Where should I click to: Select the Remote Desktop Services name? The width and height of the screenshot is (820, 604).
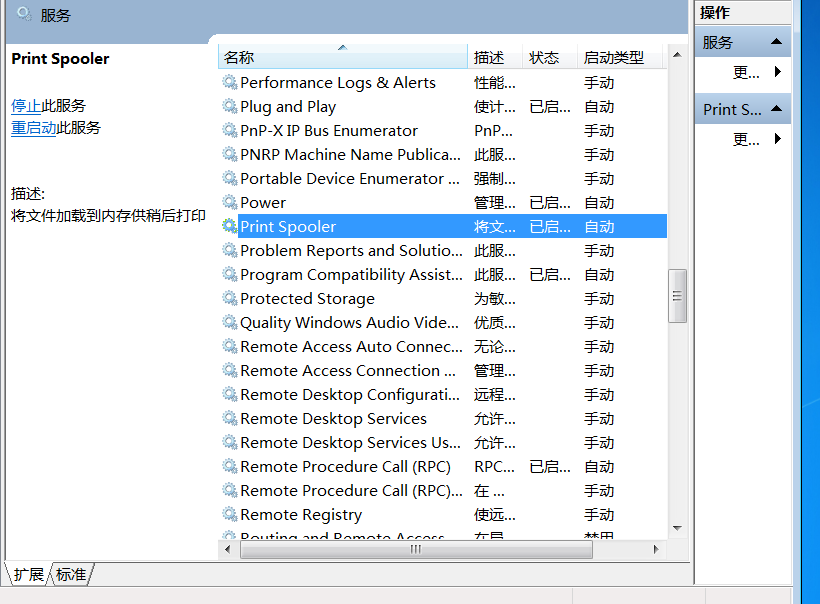coord(334,418)
